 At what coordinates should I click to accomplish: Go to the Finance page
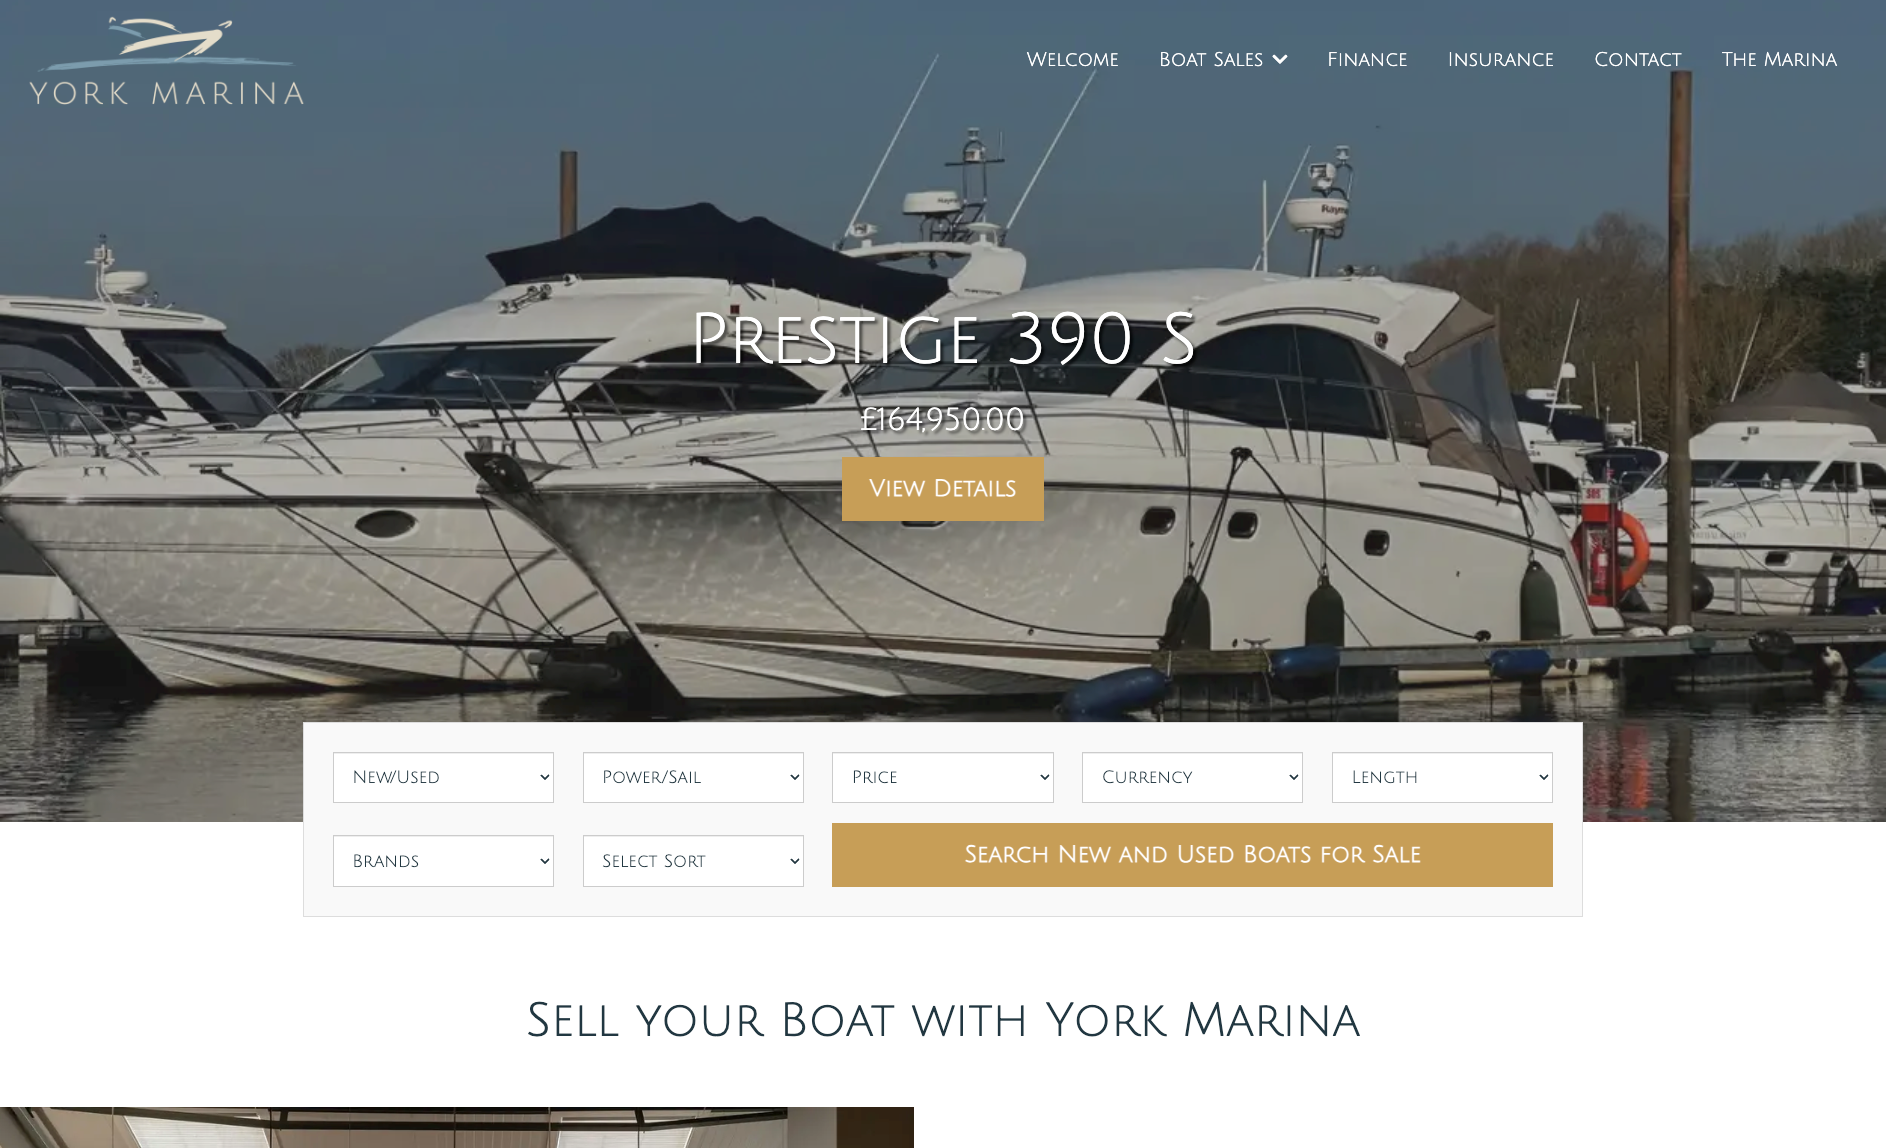click(1367, 60)
